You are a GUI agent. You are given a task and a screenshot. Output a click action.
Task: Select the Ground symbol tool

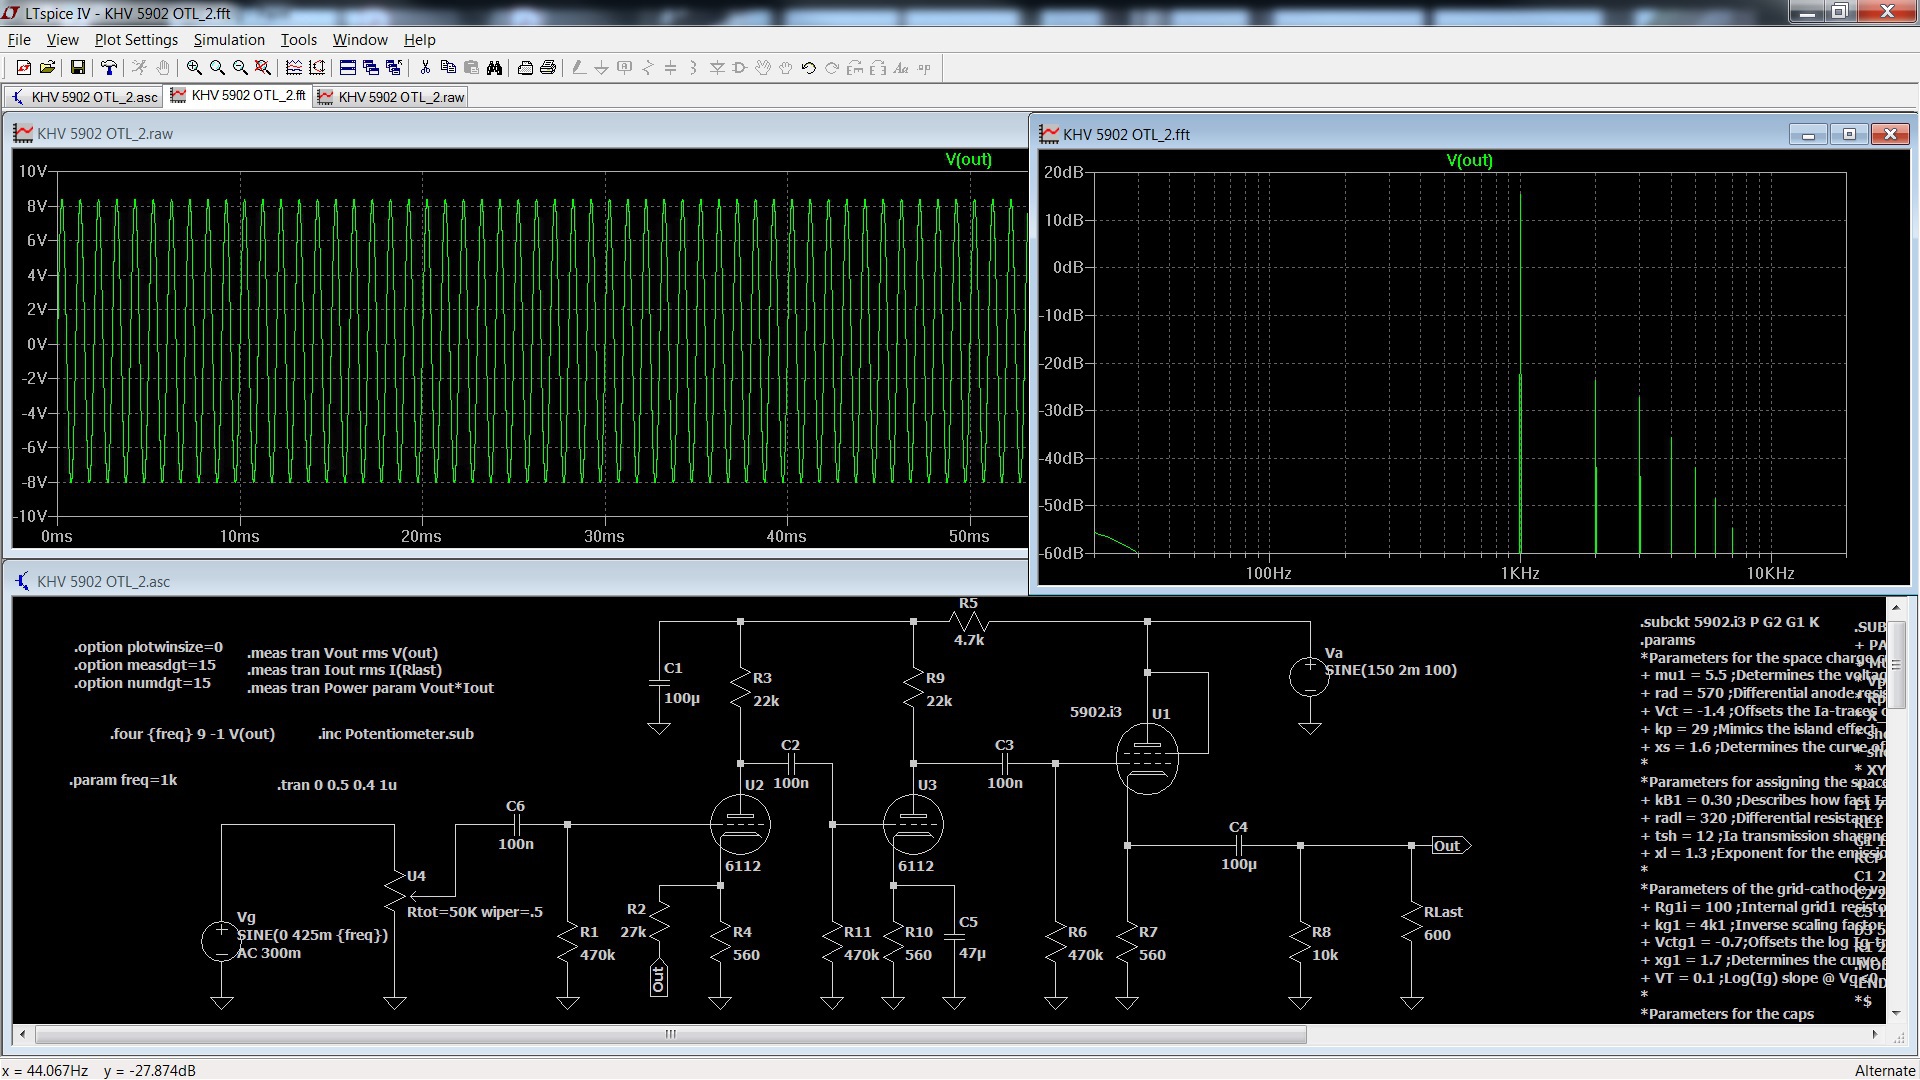click(601, 68)
